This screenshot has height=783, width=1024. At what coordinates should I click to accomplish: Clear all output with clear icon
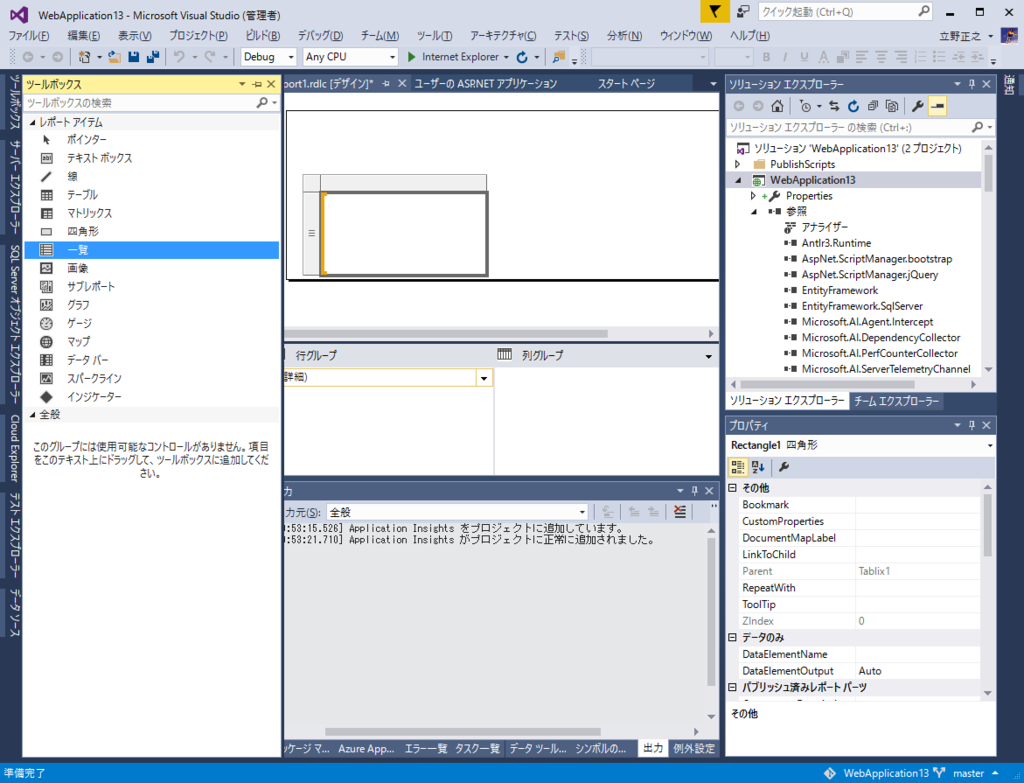coord(680,512)
